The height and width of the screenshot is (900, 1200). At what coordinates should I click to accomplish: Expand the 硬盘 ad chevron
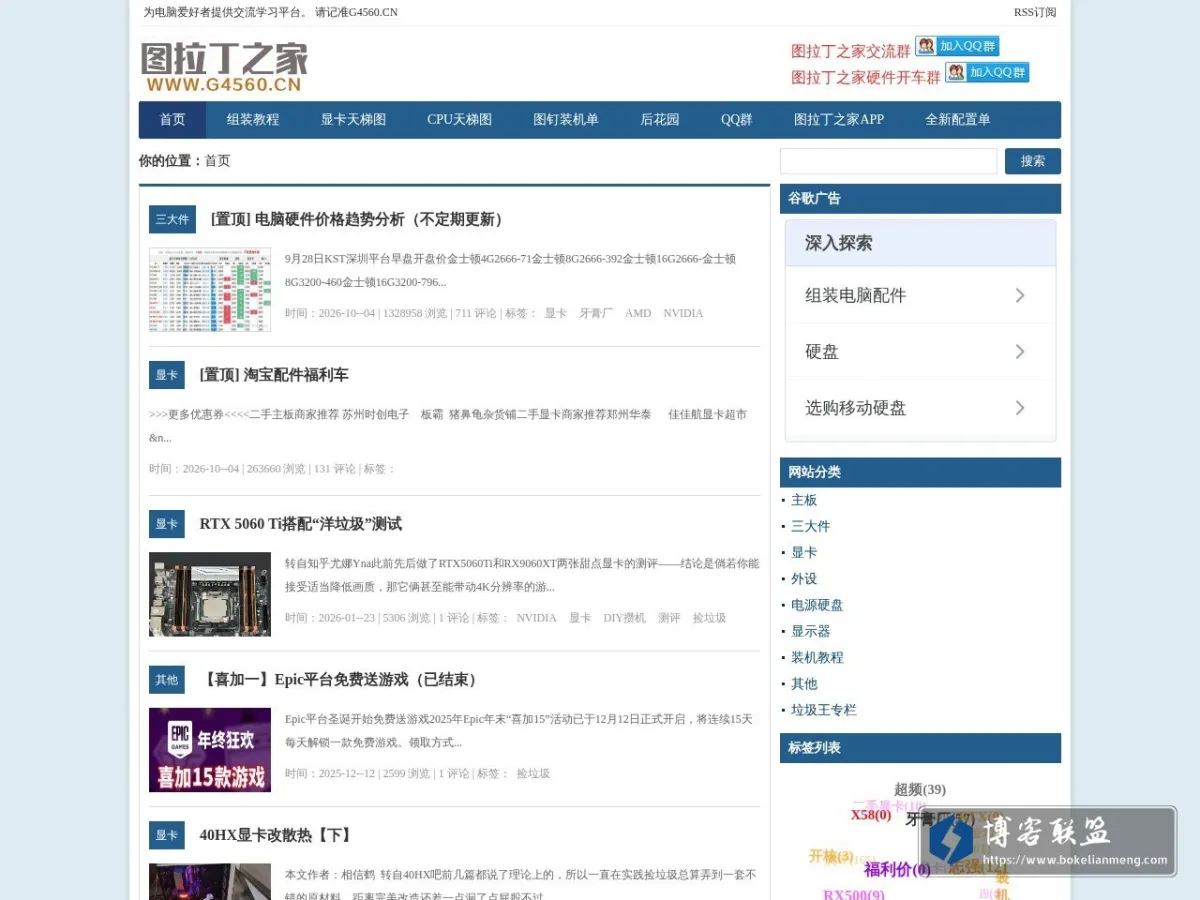1020,351
